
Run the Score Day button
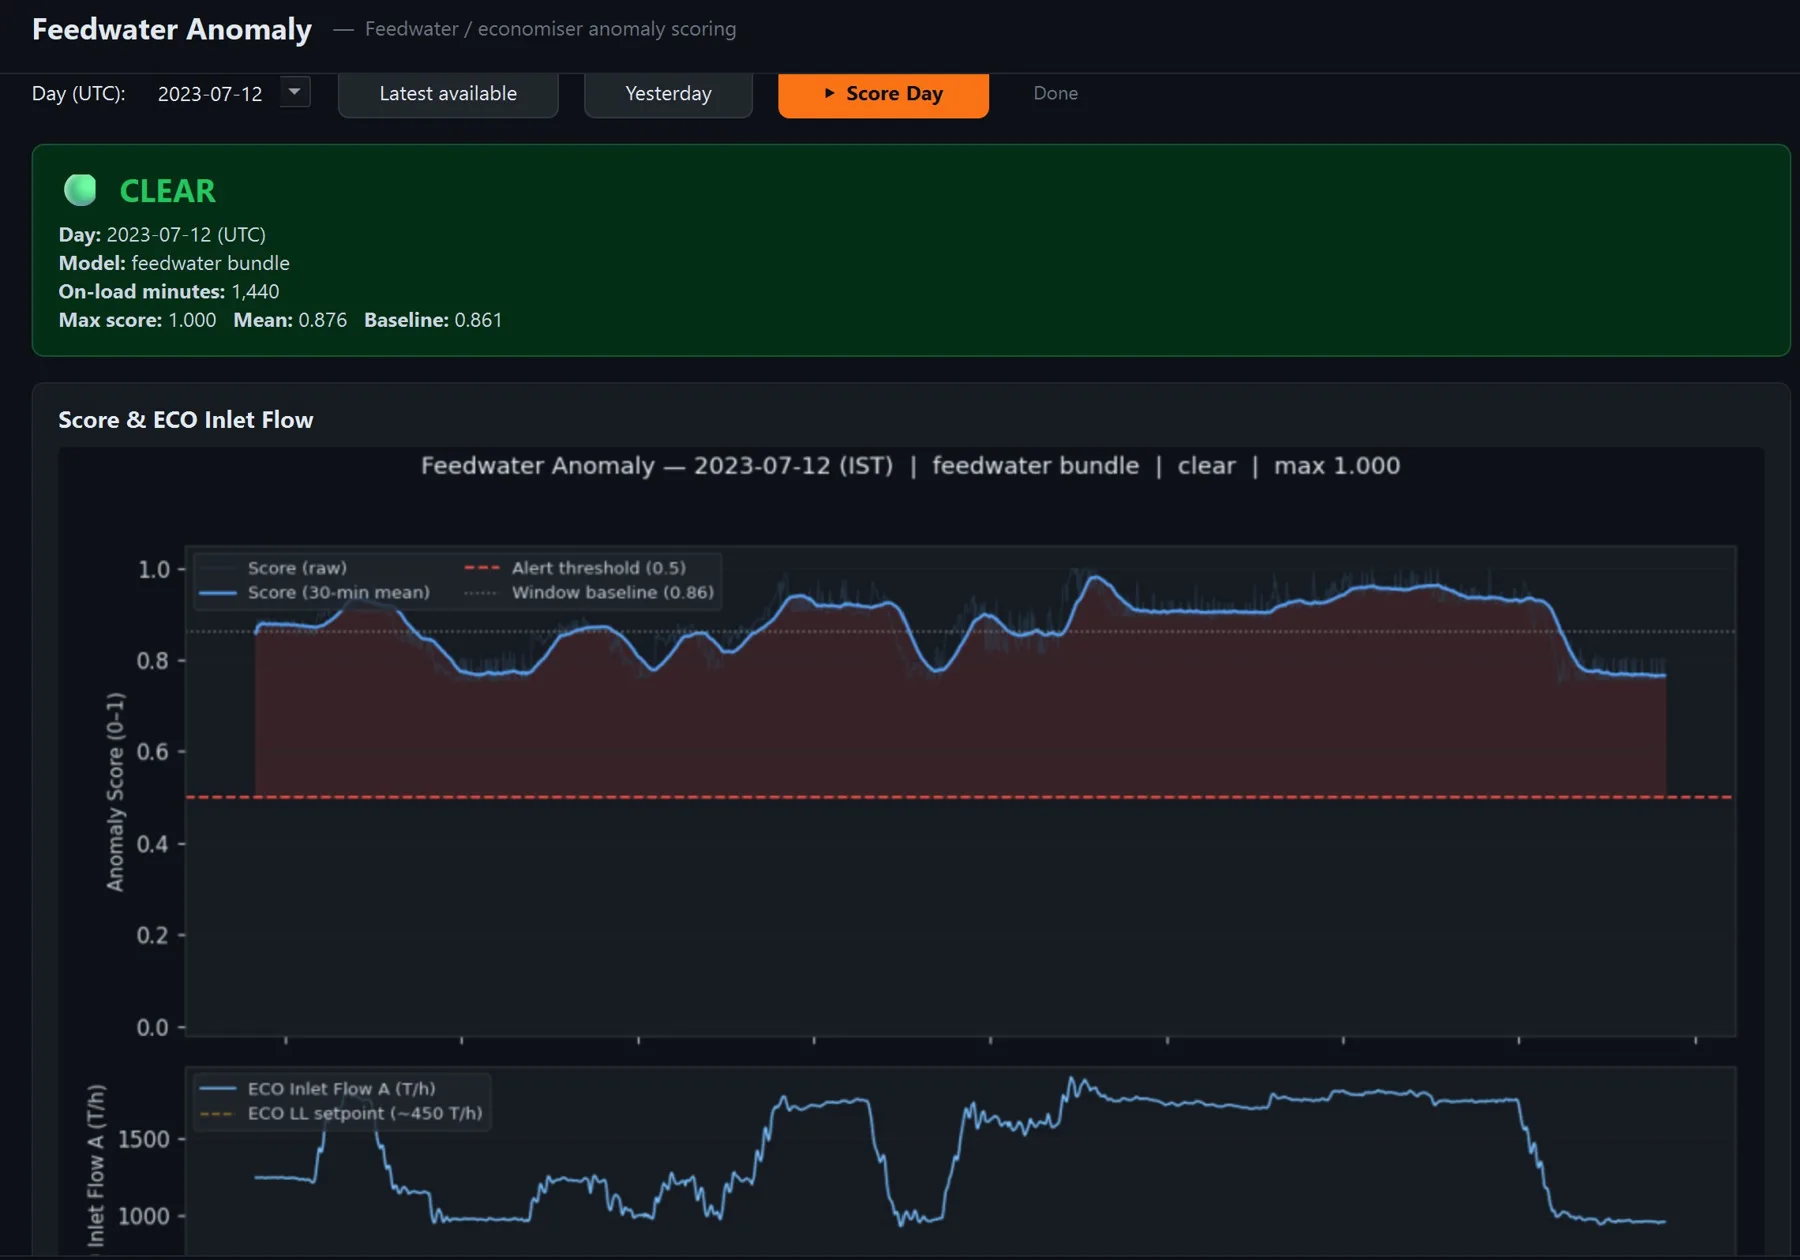coord(883,94)
